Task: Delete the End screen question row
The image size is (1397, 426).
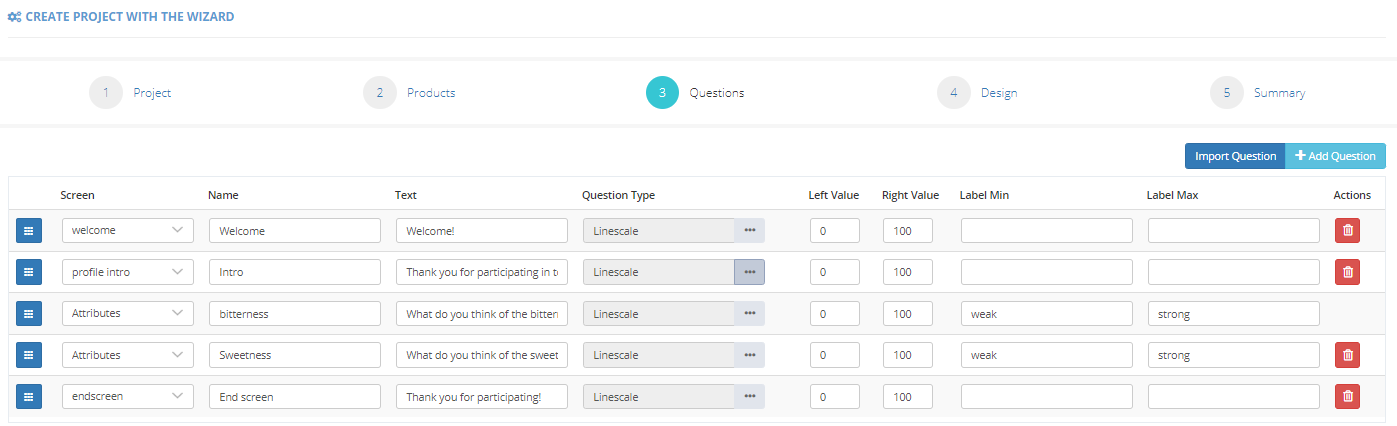Action: pos(1347,397)
